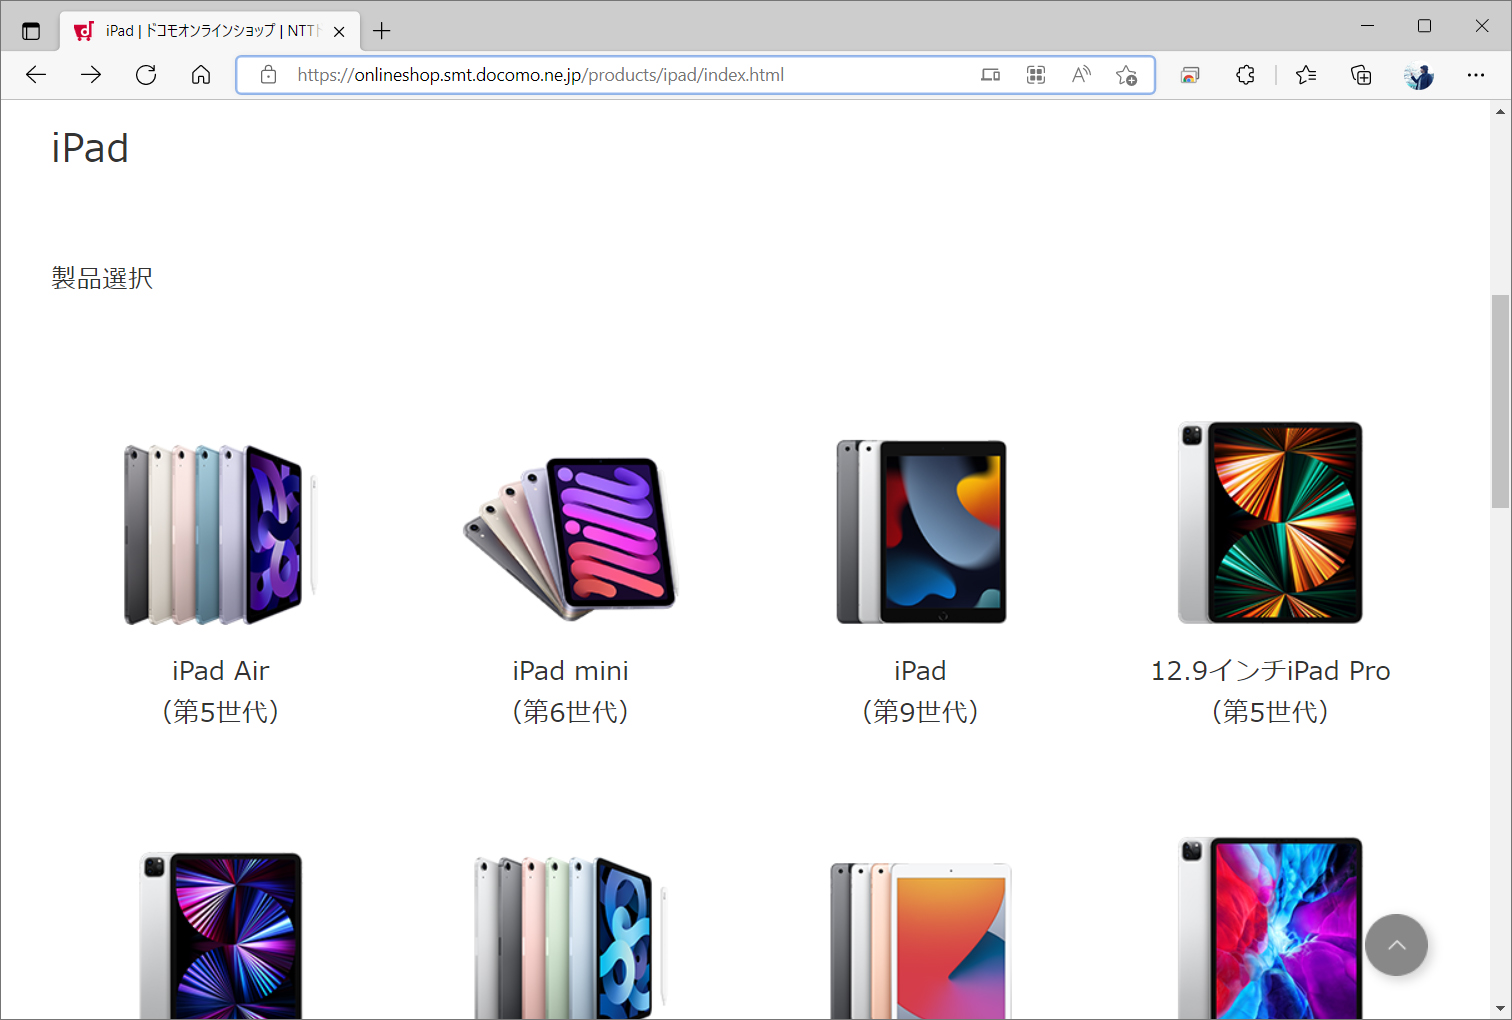Go forward to the next page
1512x1020 pixels.
point(91,75)
